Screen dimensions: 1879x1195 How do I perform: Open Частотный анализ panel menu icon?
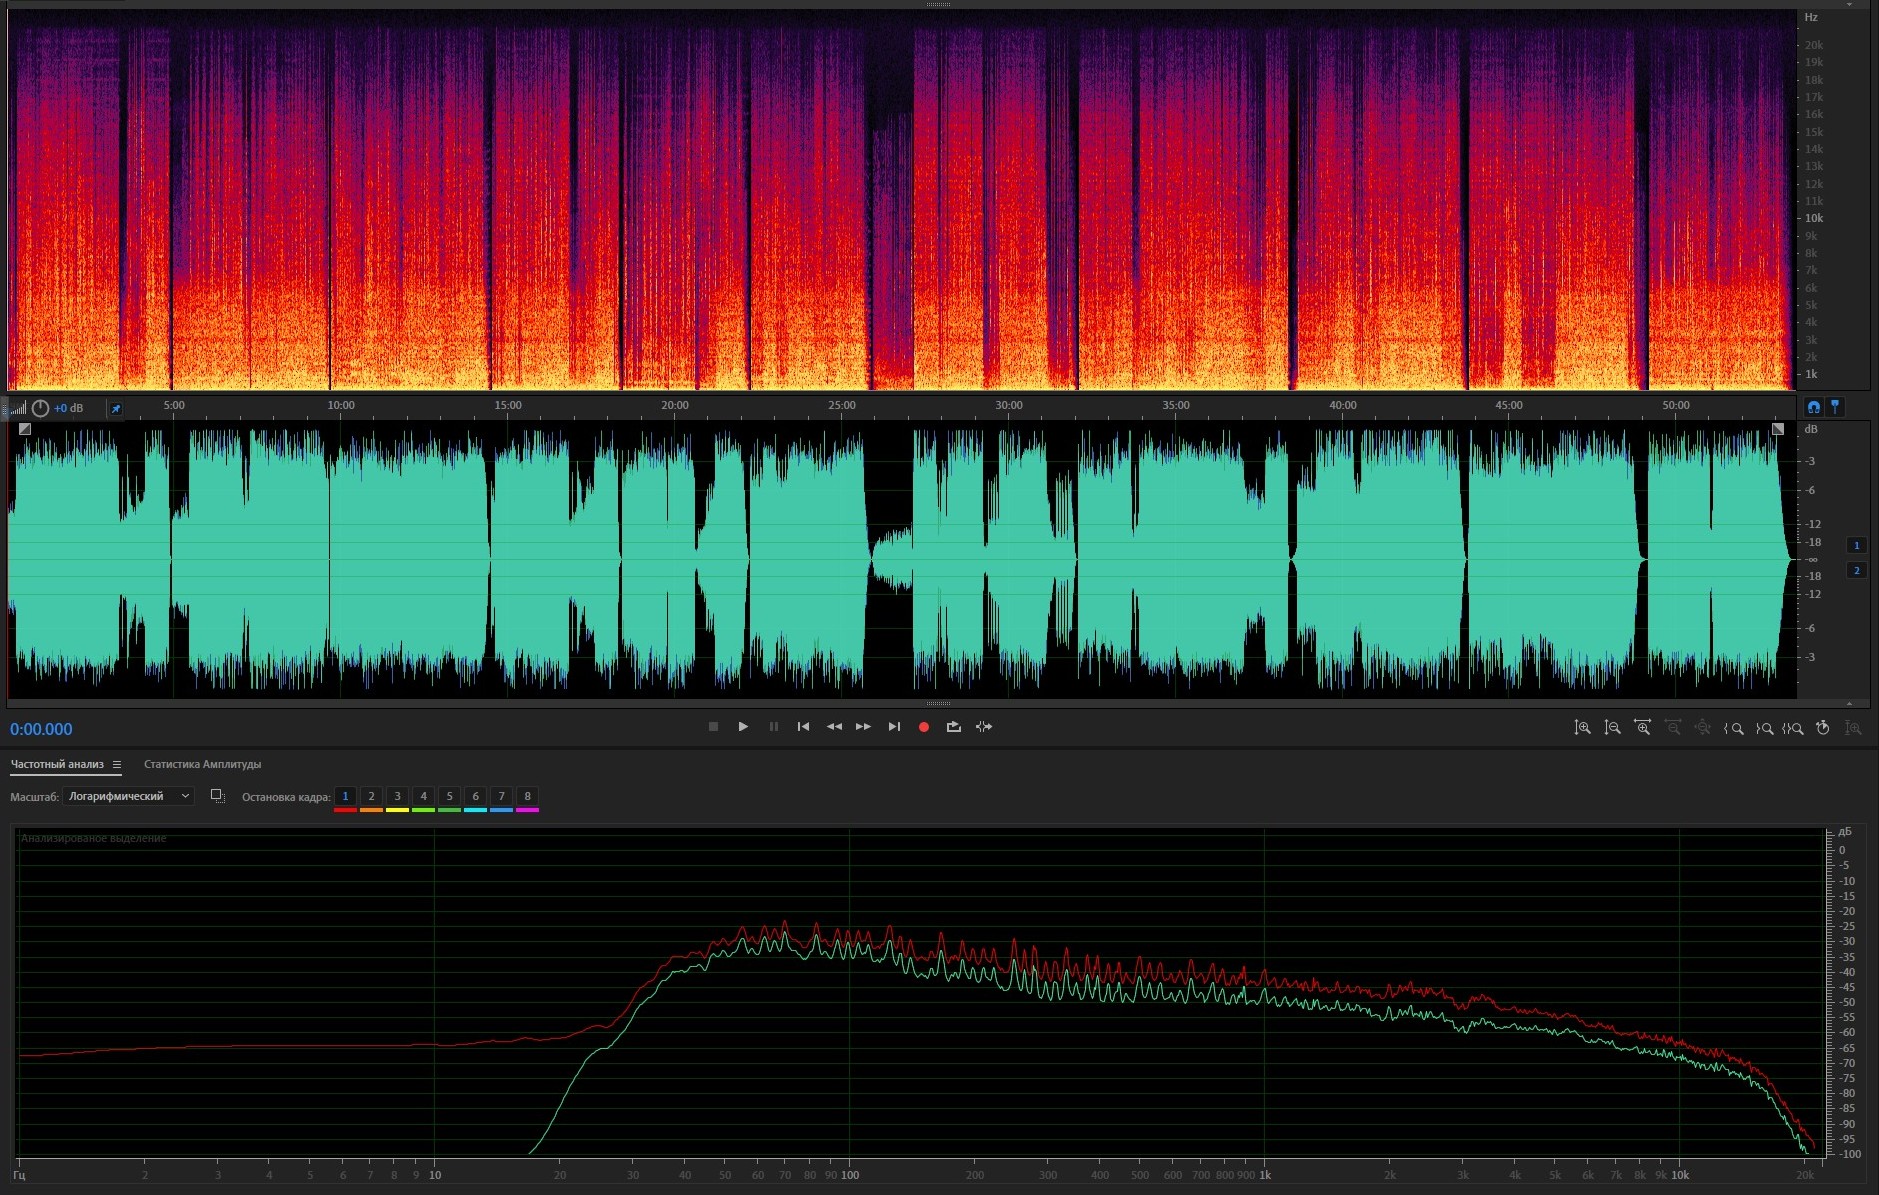[117, 764]
